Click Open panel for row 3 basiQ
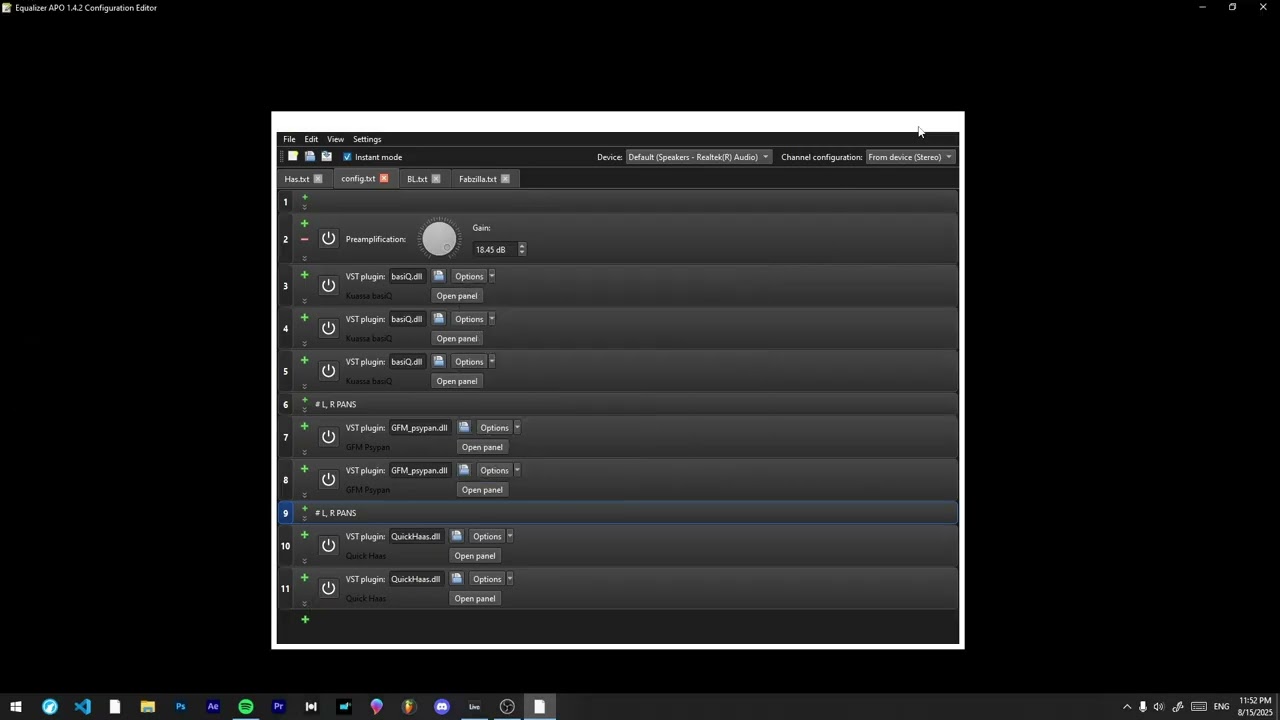This screenshot has height=720, width=1280. (457, 296)
